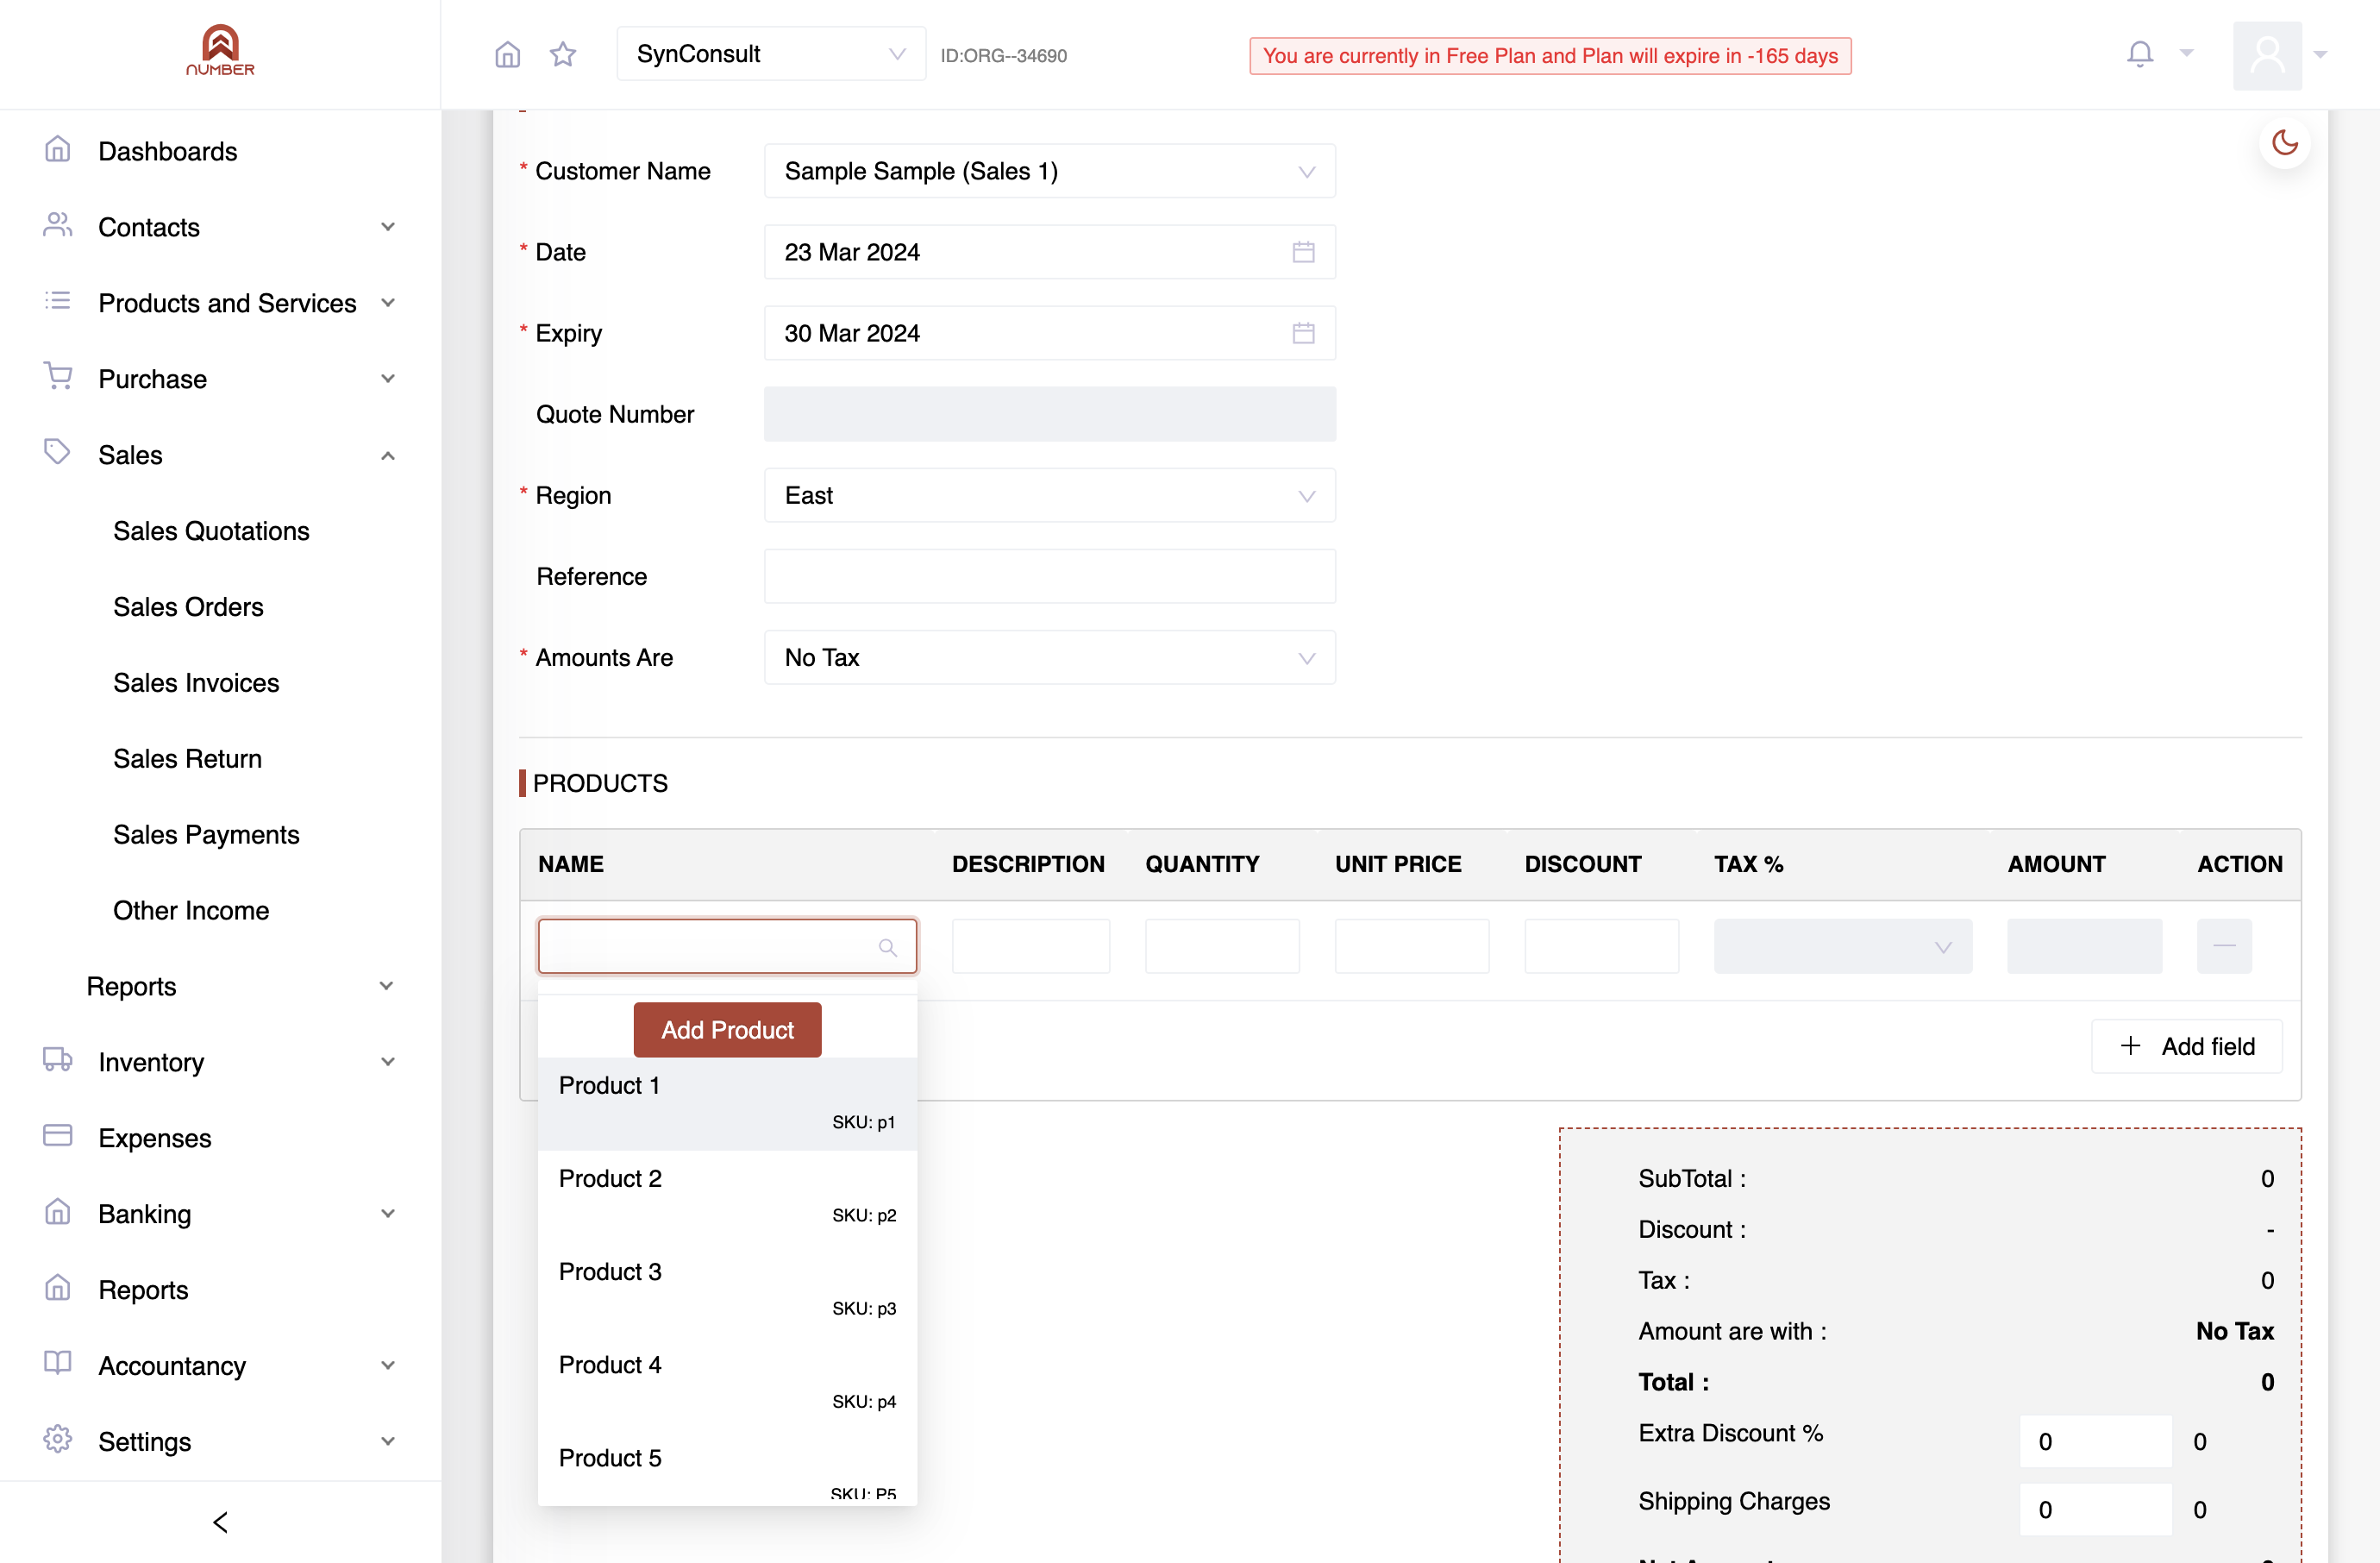Click the Add field button

(x=2186, y=1046)
